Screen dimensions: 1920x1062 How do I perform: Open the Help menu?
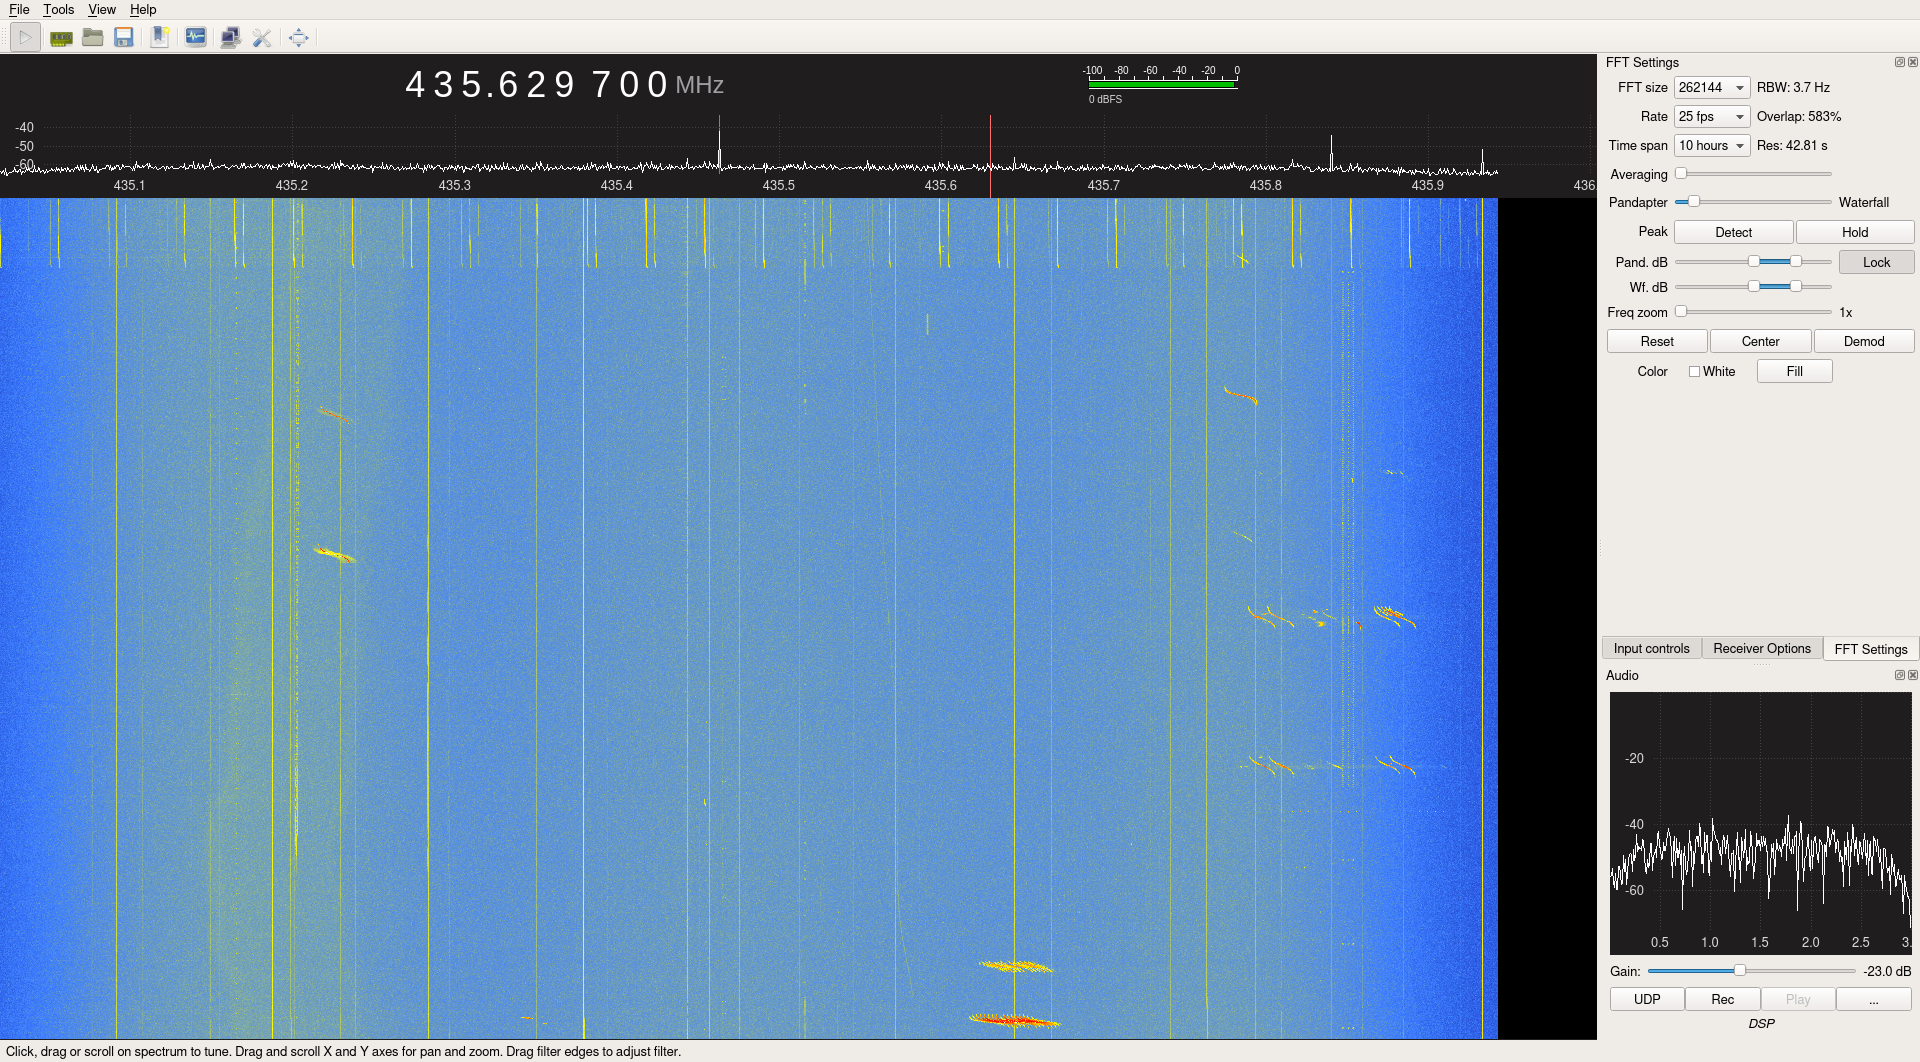coord(143,9)
